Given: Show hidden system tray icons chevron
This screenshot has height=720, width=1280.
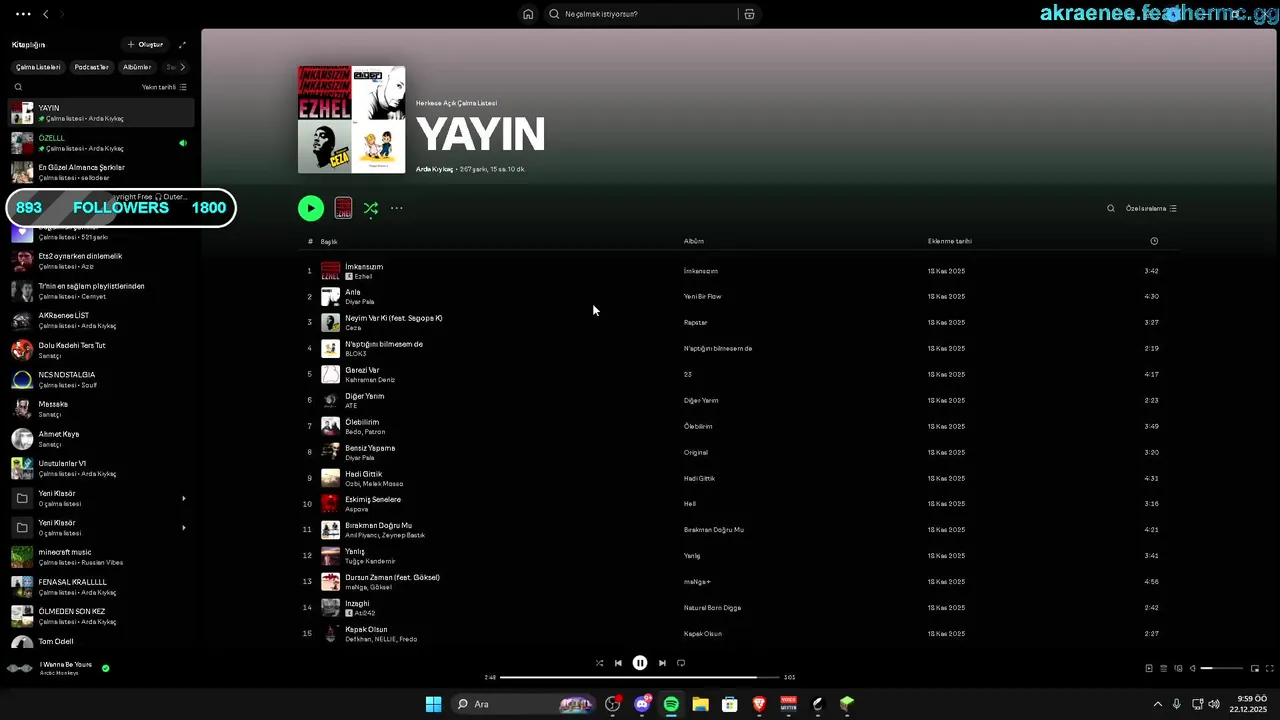Looking at the screenshot, I should 1158,704.
